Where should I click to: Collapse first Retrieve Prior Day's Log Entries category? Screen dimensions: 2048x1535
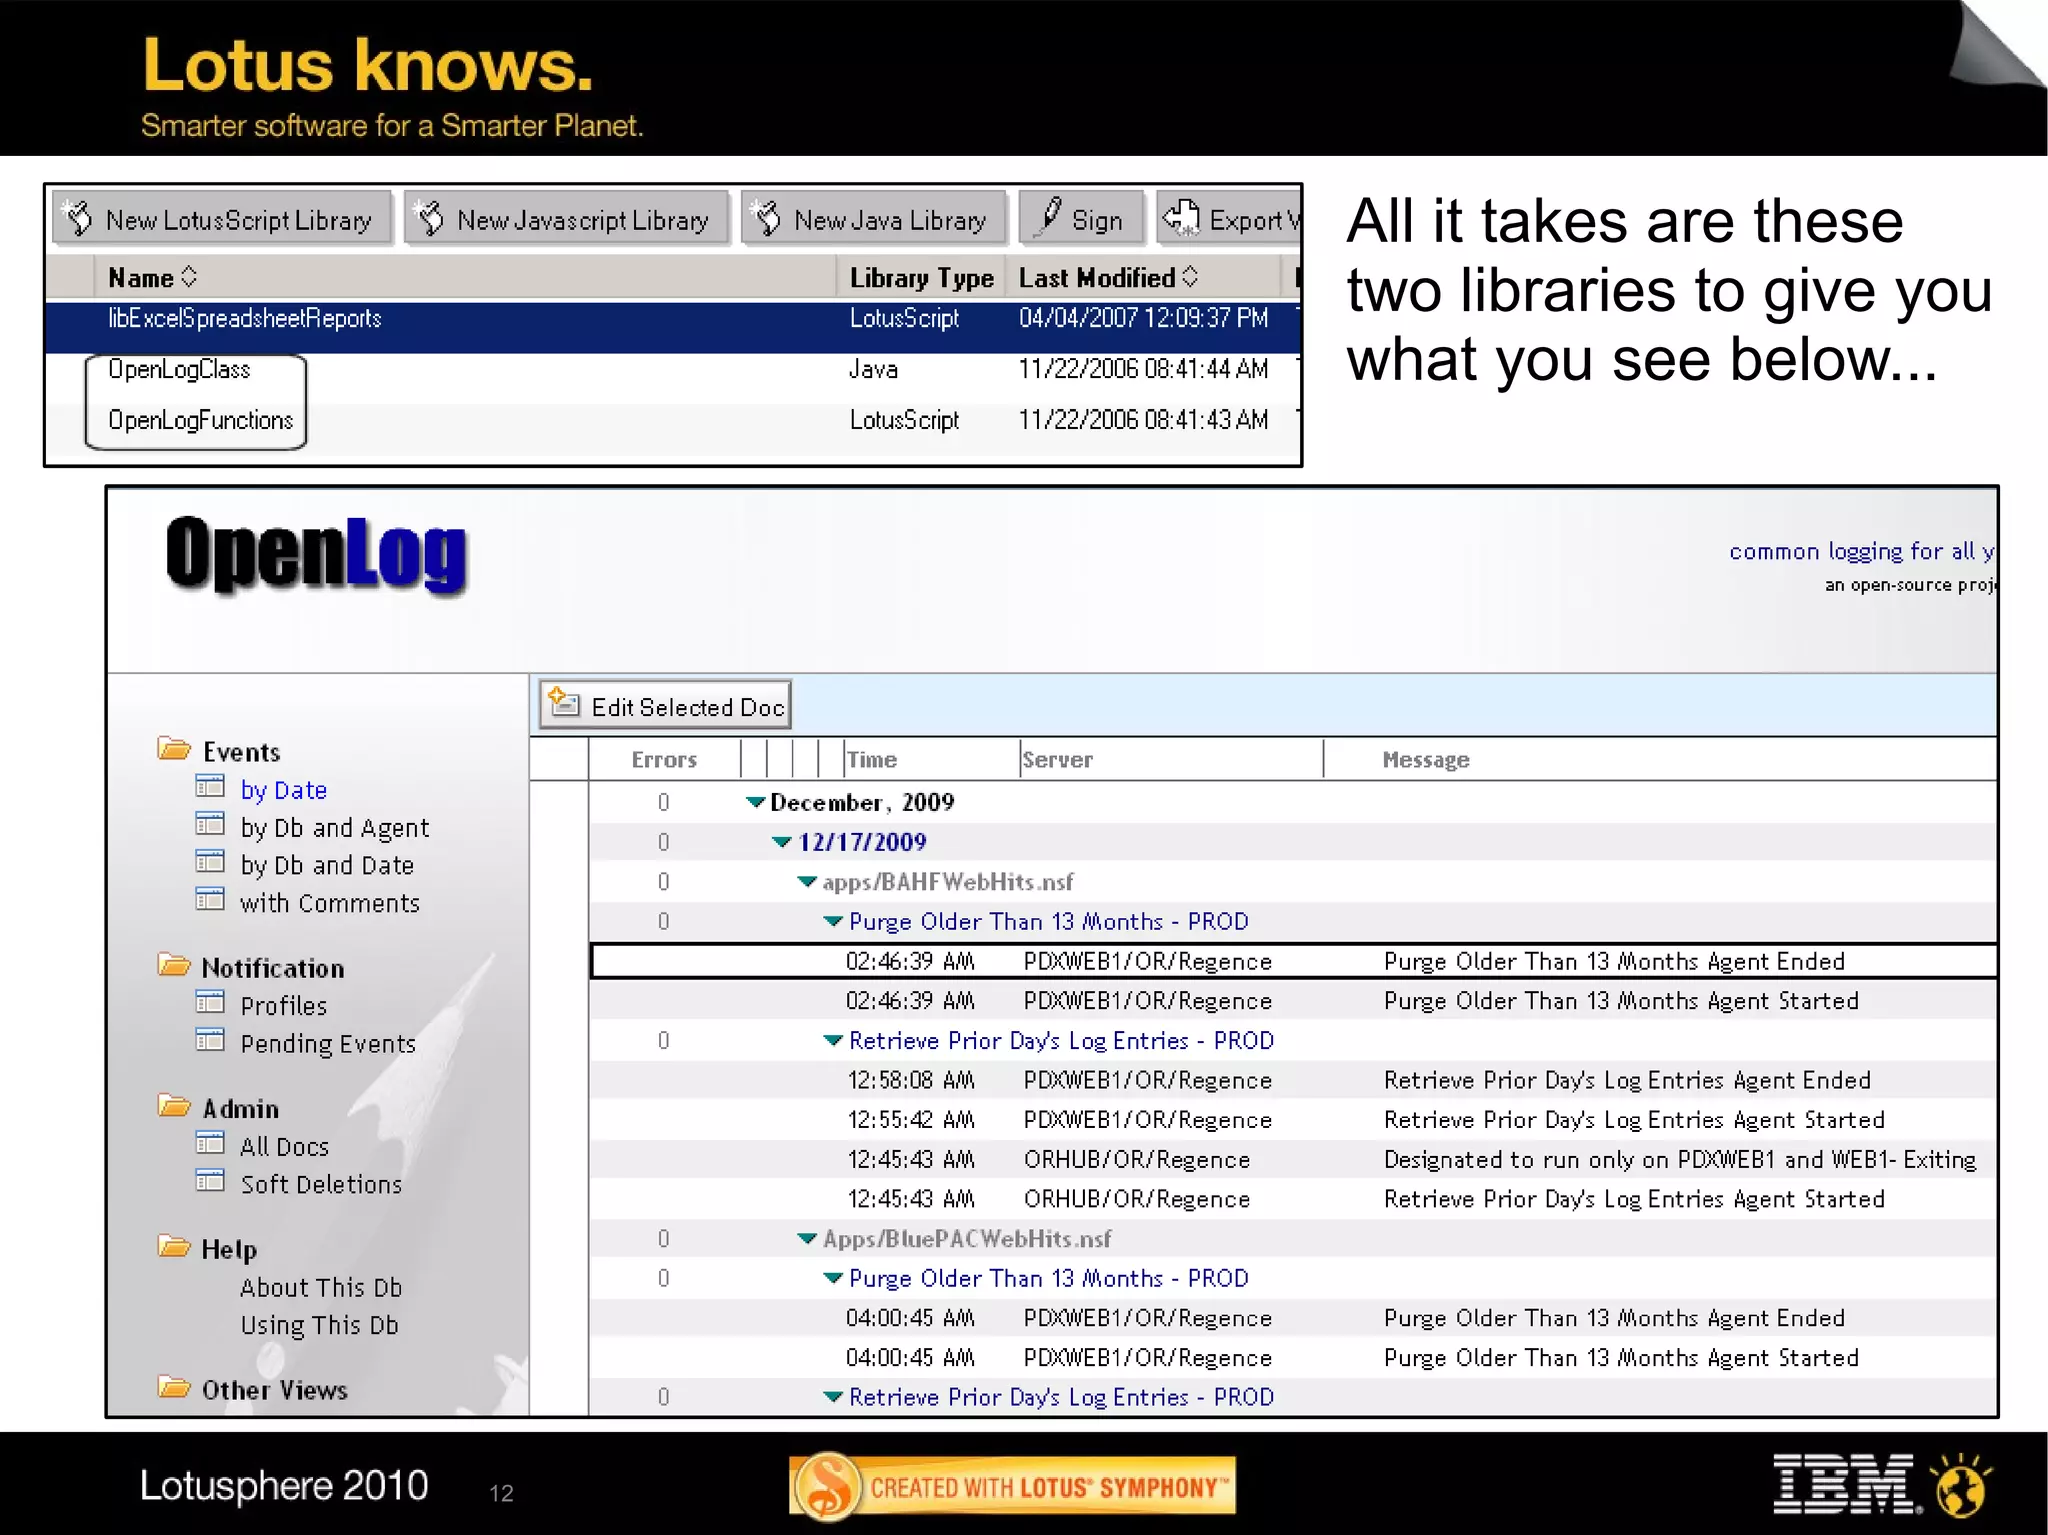point(833,1040)
